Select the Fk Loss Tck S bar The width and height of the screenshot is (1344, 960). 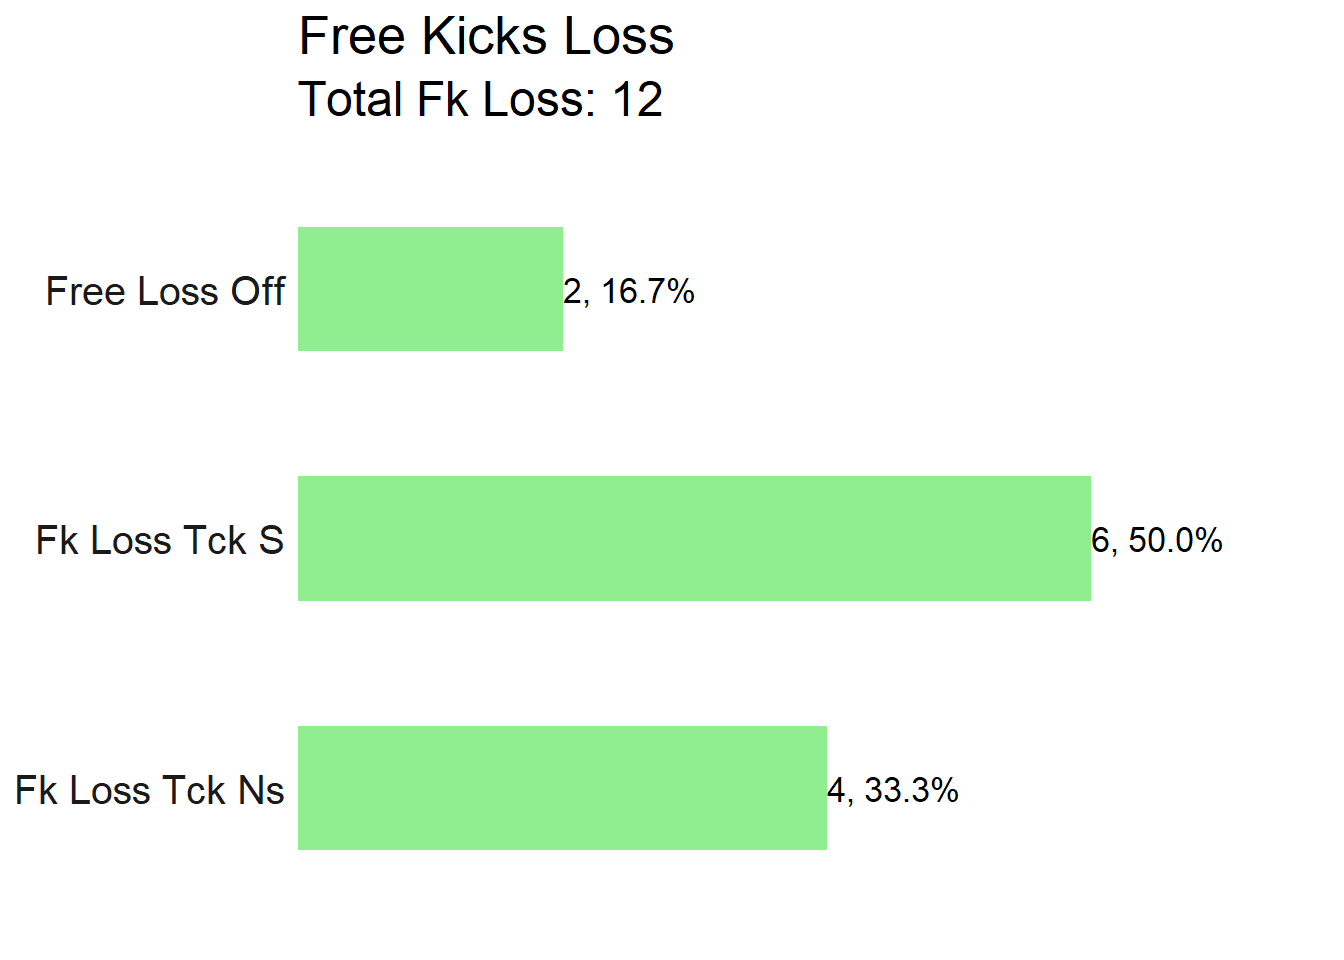(694, 539)
